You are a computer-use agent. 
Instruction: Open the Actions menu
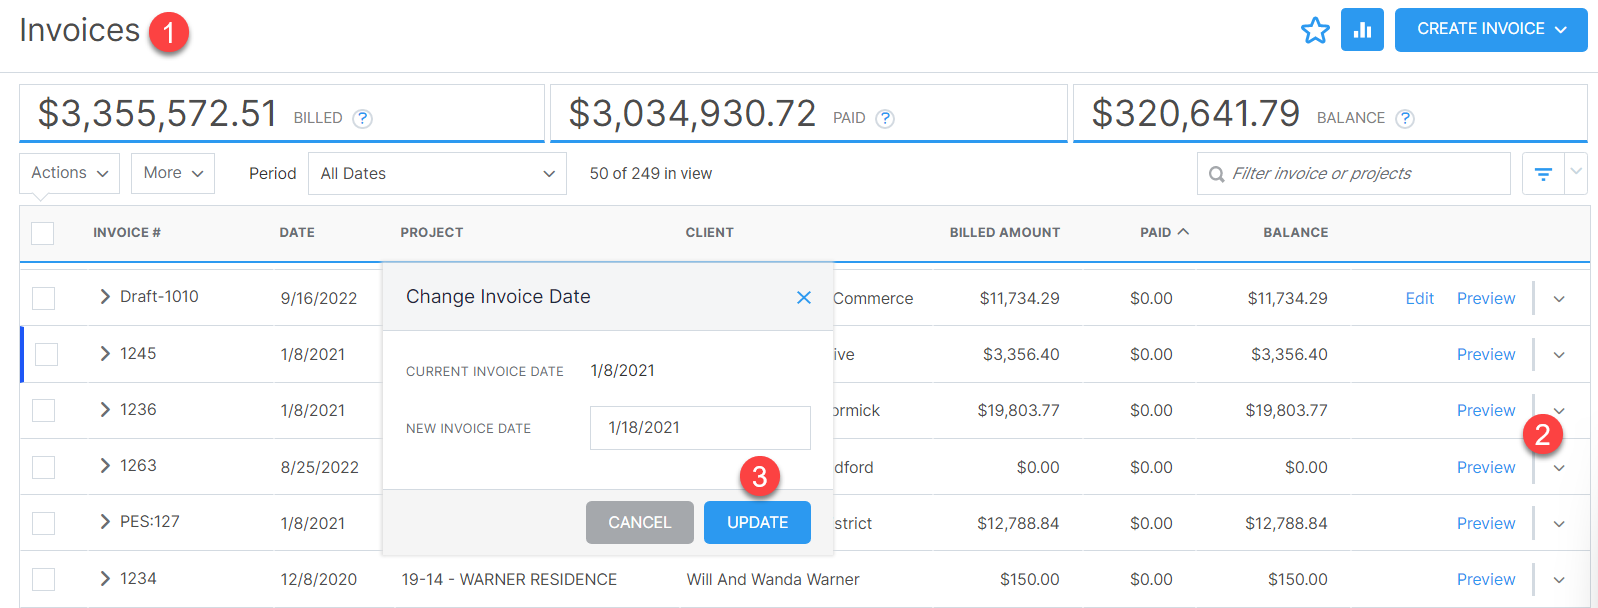(69, 173)
